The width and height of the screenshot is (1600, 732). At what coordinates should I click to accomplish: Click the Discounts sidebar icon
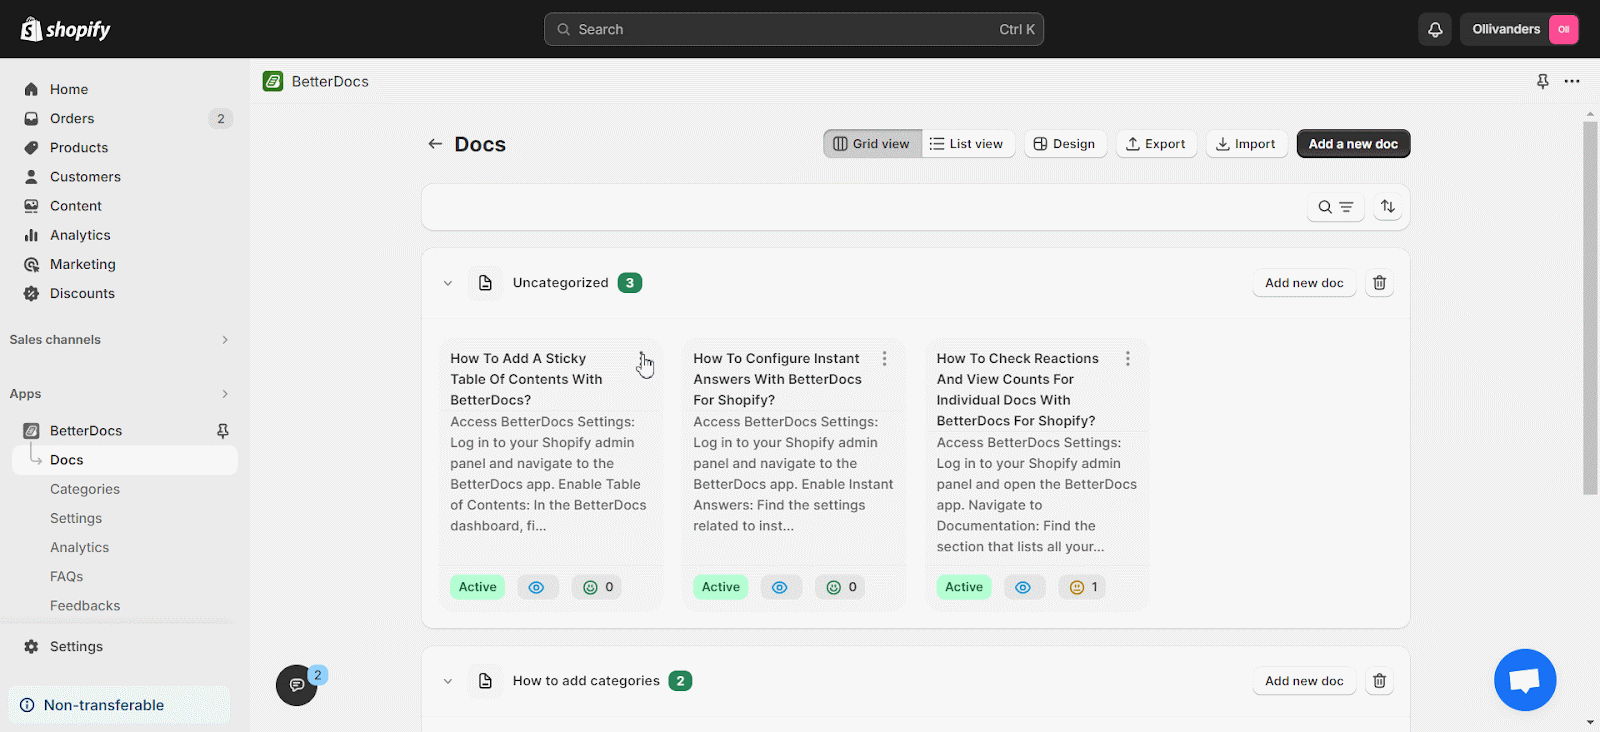coord(31,293)
